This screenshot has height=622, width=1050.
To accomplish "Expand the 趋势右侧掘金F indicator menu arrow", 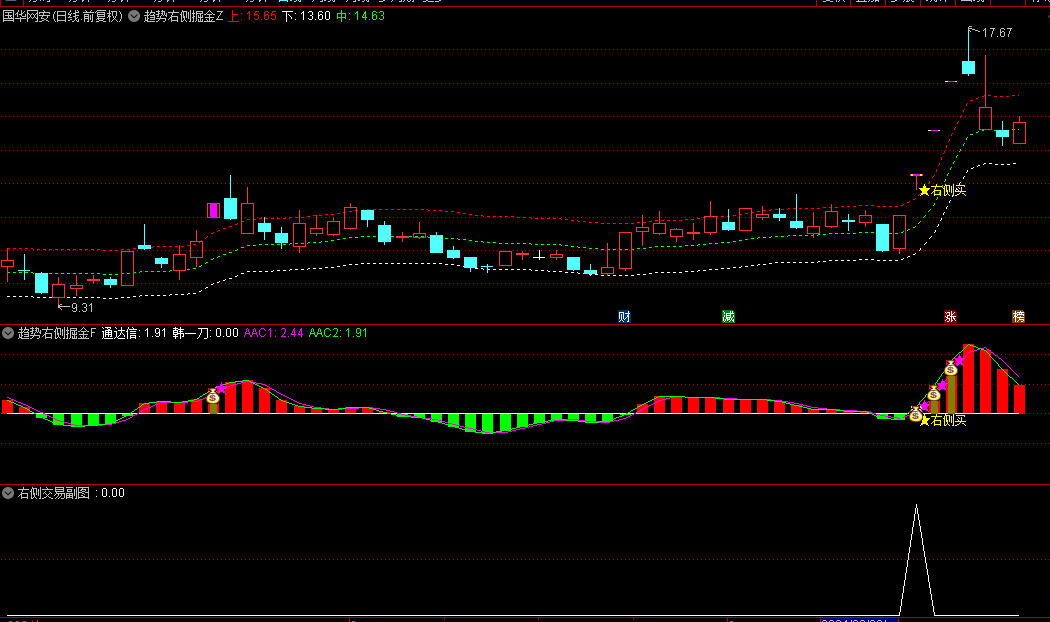I will coord(8,333).
